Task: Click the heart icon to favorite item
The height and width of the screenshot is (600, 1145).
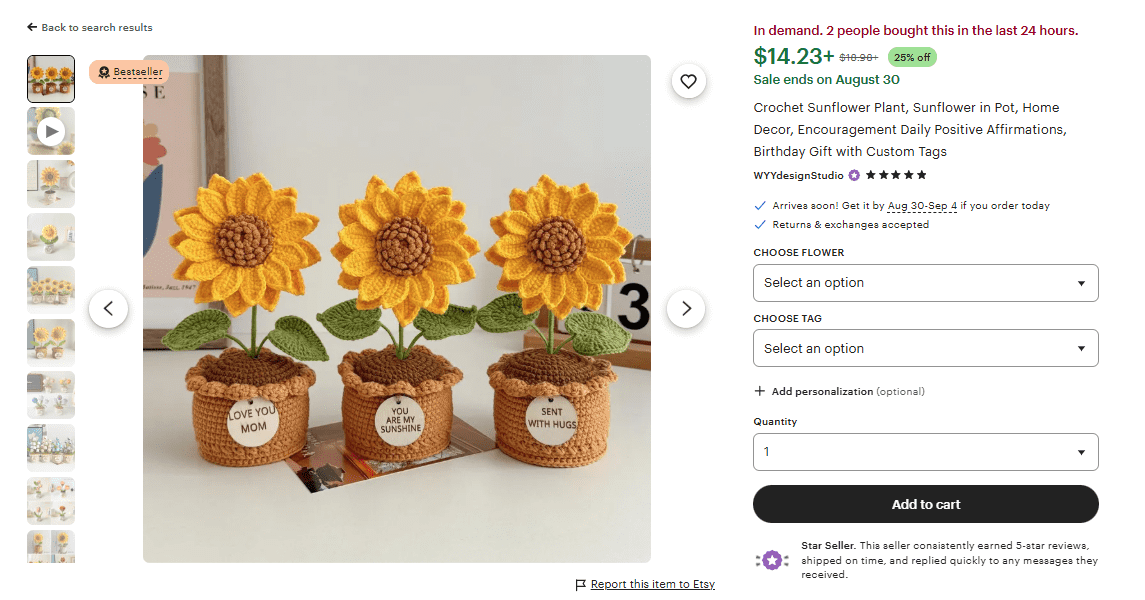Action: [688, 81]
